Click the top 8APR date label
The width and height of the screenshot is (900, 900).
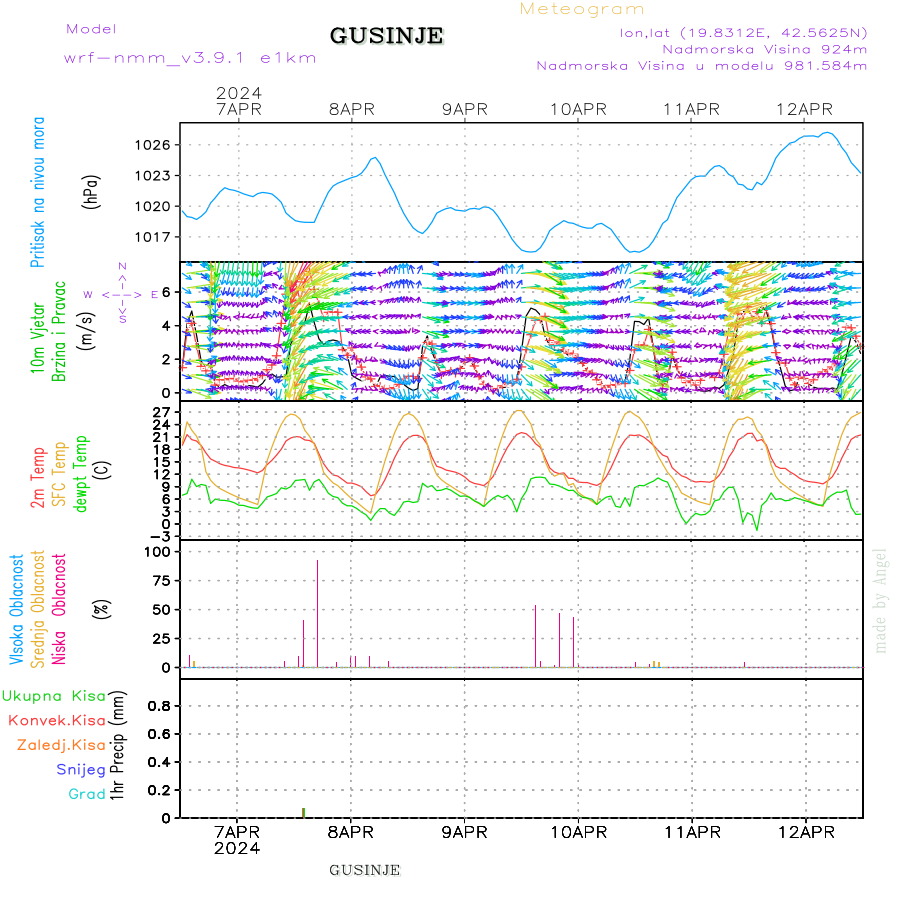pyautogui.click(x=351, y=109)
